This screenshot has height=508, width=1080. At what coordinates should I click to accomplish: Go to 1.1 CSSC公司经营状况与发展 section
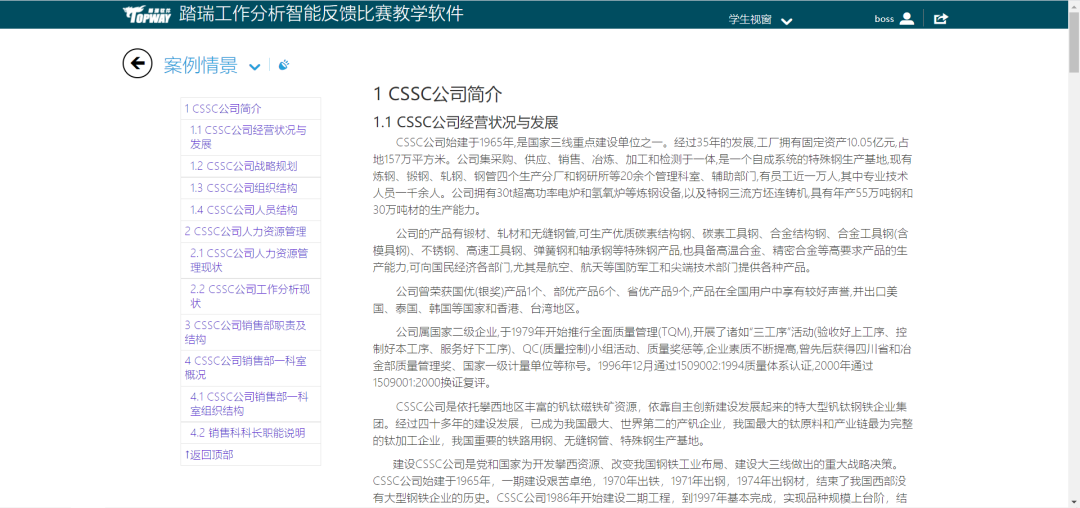point(248,136)
